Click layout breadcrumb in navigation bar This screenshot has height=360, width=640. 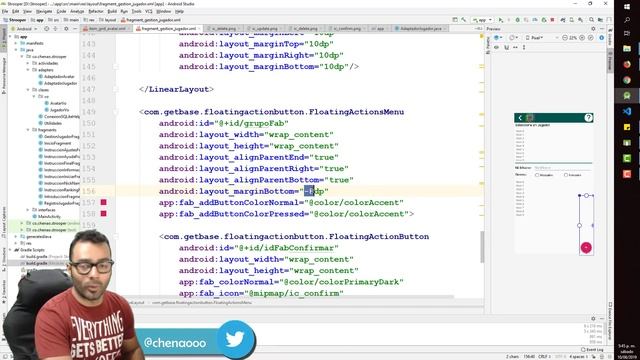(x=107, y=20)
